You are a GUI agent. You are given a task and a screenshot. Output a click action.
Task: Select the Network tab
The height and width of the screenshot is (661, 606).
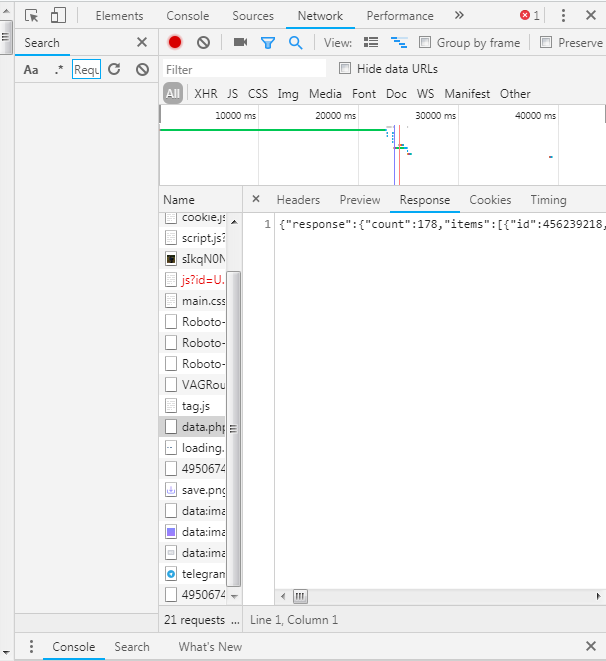[320, 16]
